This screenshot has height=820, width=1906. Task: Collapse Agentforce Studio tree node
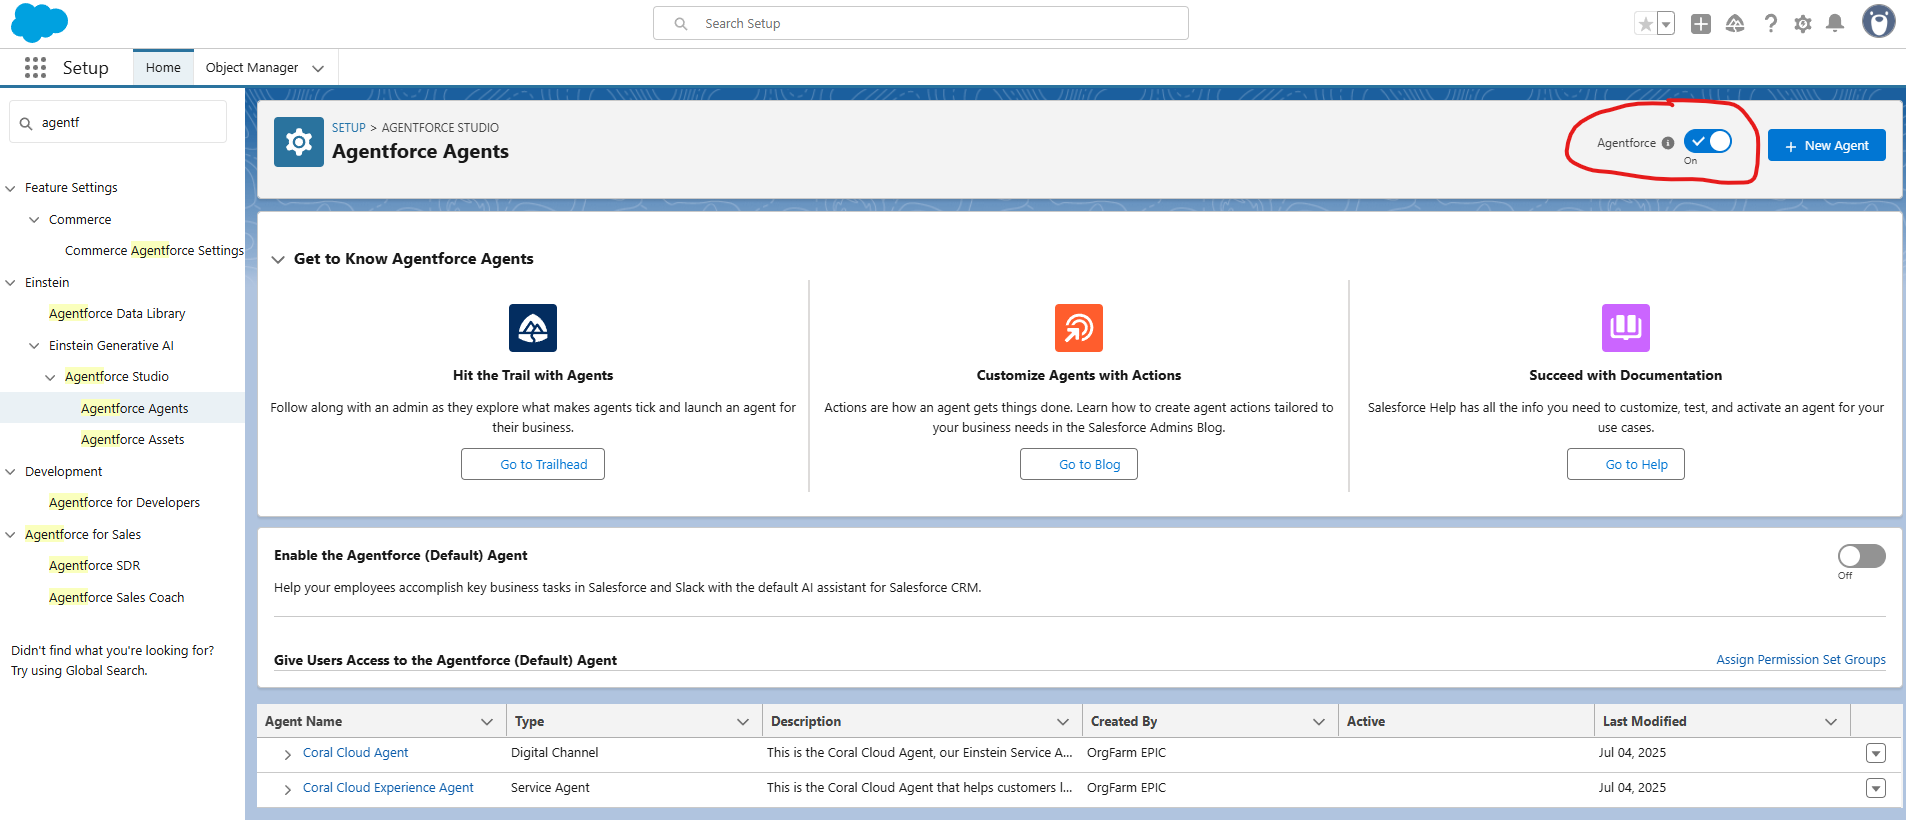(x=51, y=377)
